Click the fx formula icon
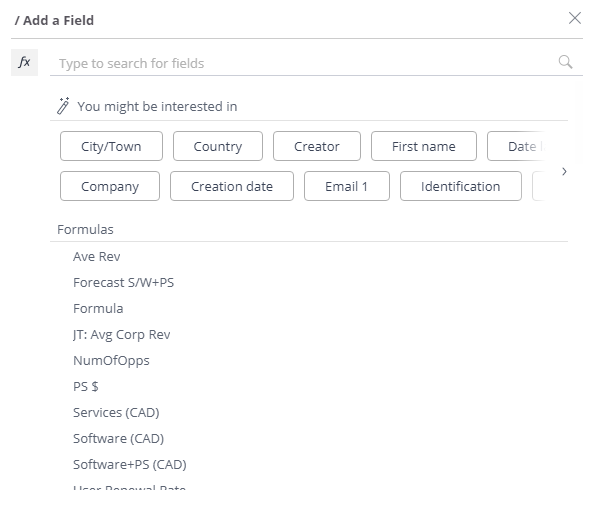Image resolution: width=596 pixels, height=505 pixels. [x=24, y=62]
